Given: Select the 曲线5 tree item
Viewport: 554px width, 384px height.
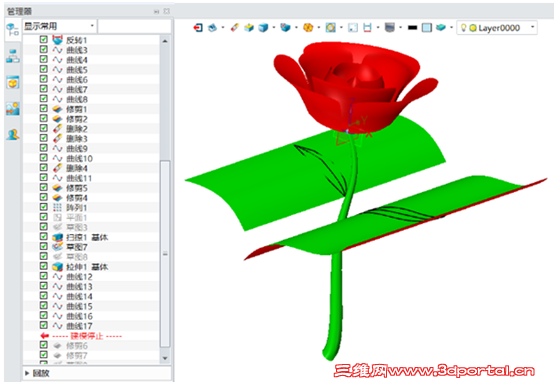Looking at the screenshot, I should (77, 70).
